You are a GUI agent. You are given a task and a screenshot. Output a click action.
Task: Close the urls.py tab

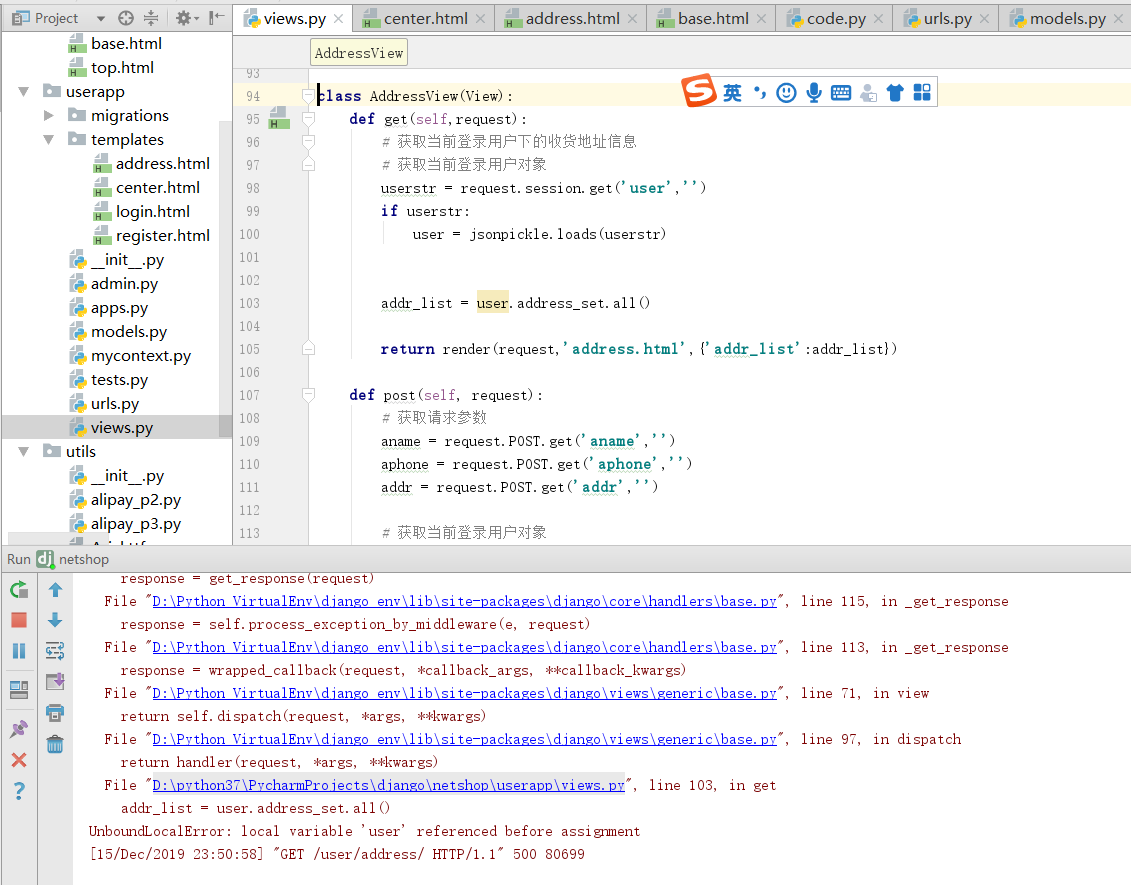point(984,19)
